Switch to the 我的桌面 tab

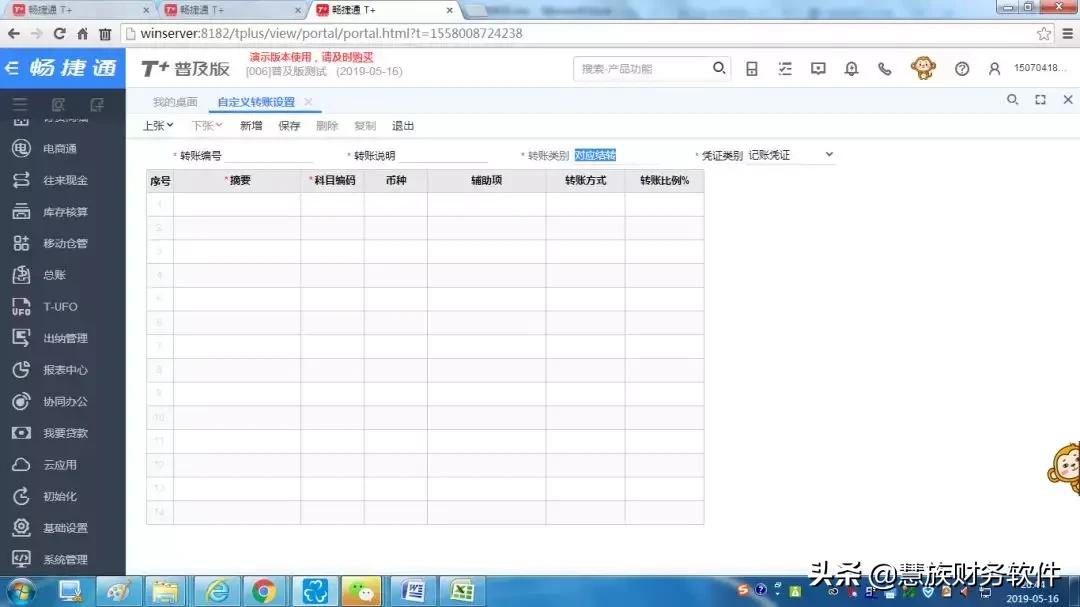(x=174, y=101)
